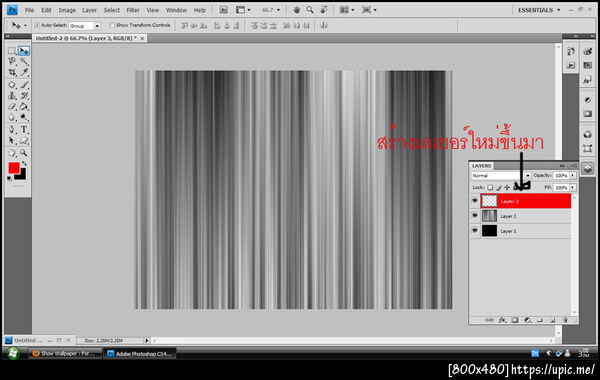Launch Bridge from application bar
Image resolution: width=600 pixels, height=380 pixels.
pos(223,10)
